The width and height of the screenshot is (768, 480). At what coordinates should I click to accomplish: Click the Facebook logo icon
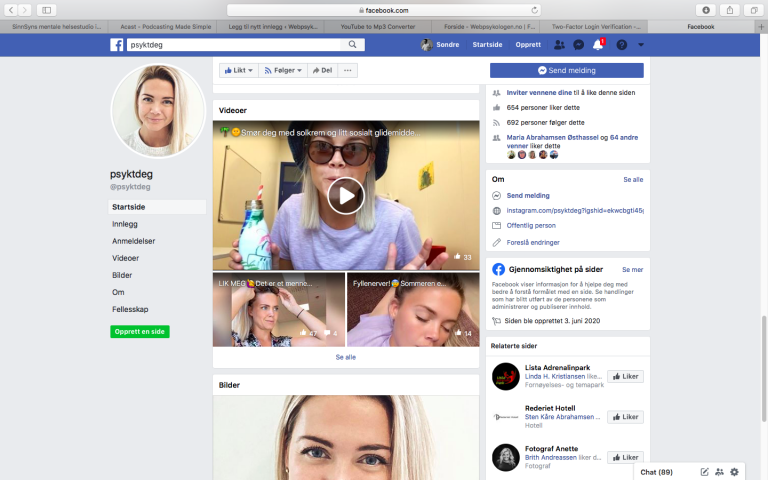[117, 45]
